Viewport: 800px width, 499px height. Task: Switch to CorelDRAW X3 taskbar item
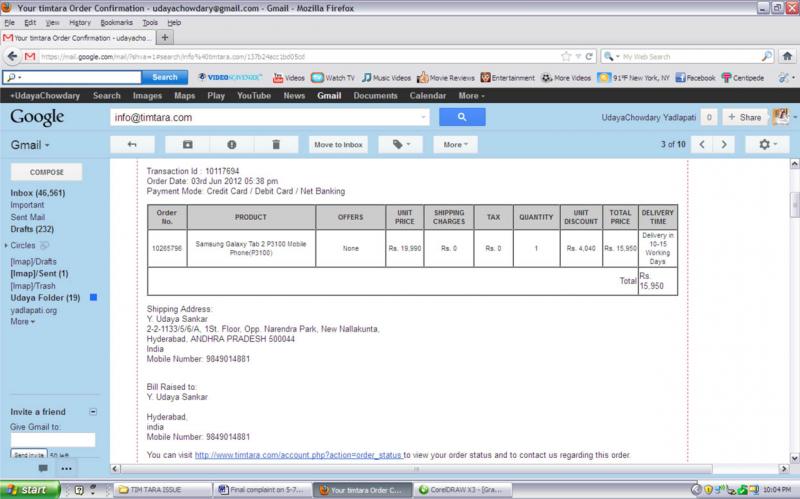(x=461, y=490)
